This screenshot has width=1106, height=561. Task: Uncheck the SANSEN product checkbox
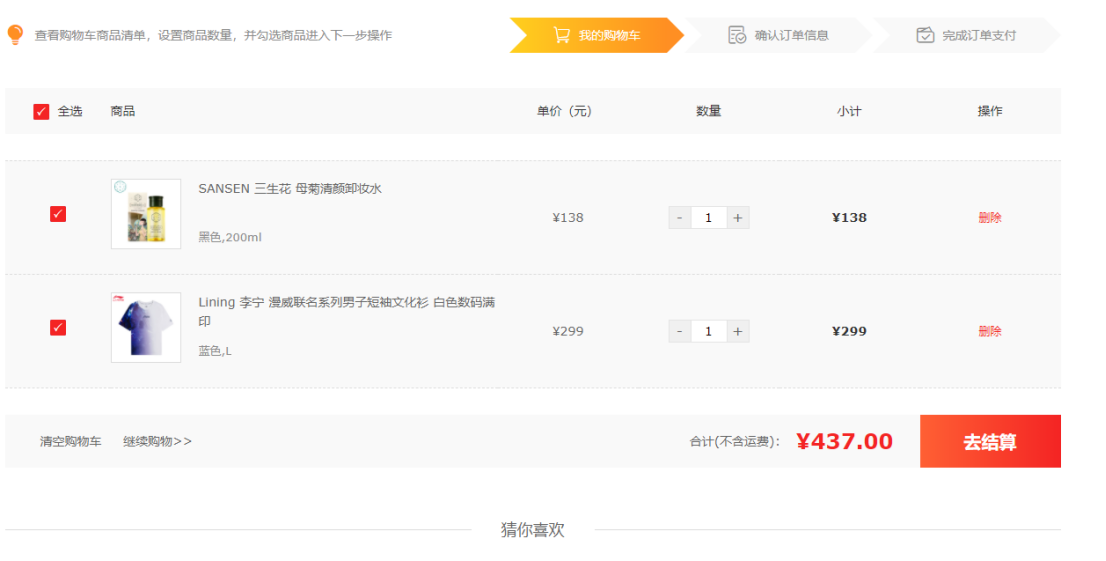click(x=58, y=214)
